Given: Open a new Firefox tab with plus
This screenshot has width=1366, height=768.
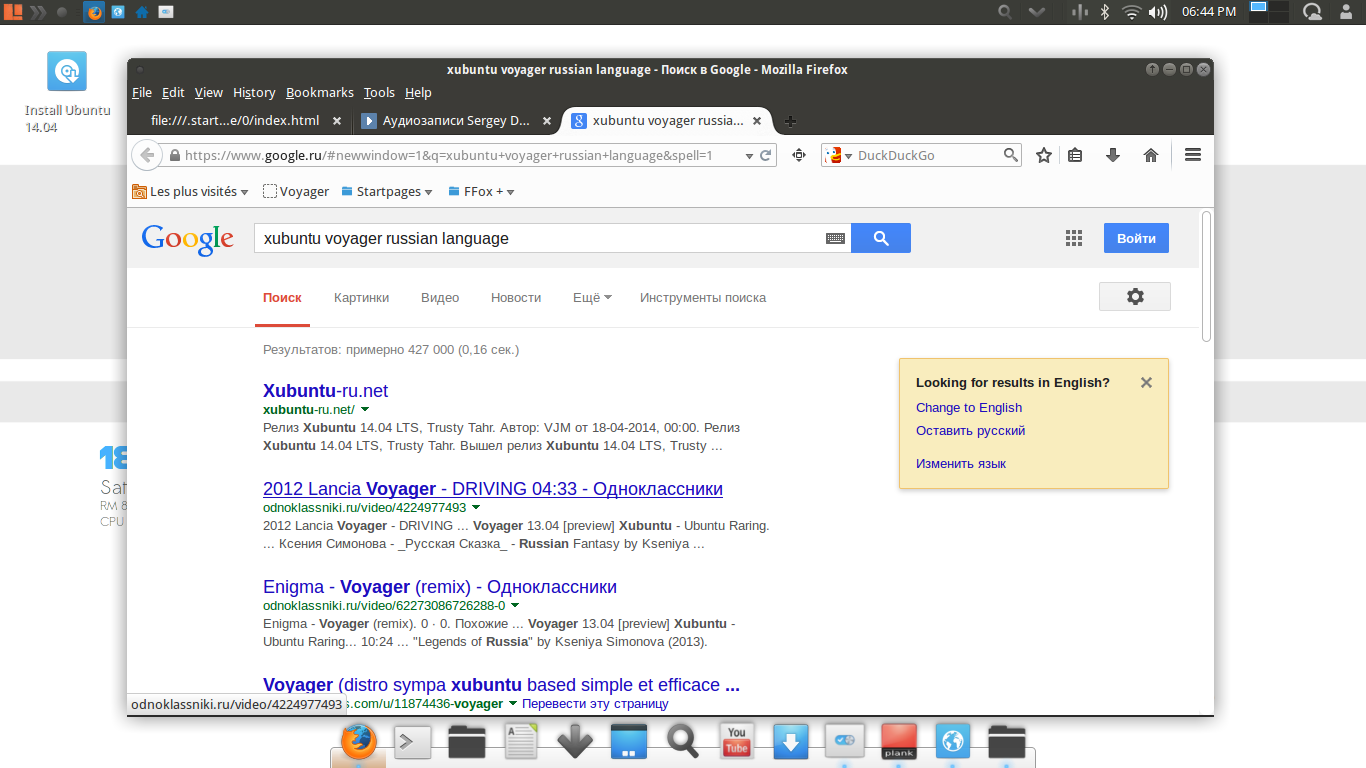Looking at the screenshot, I should 790,121.
